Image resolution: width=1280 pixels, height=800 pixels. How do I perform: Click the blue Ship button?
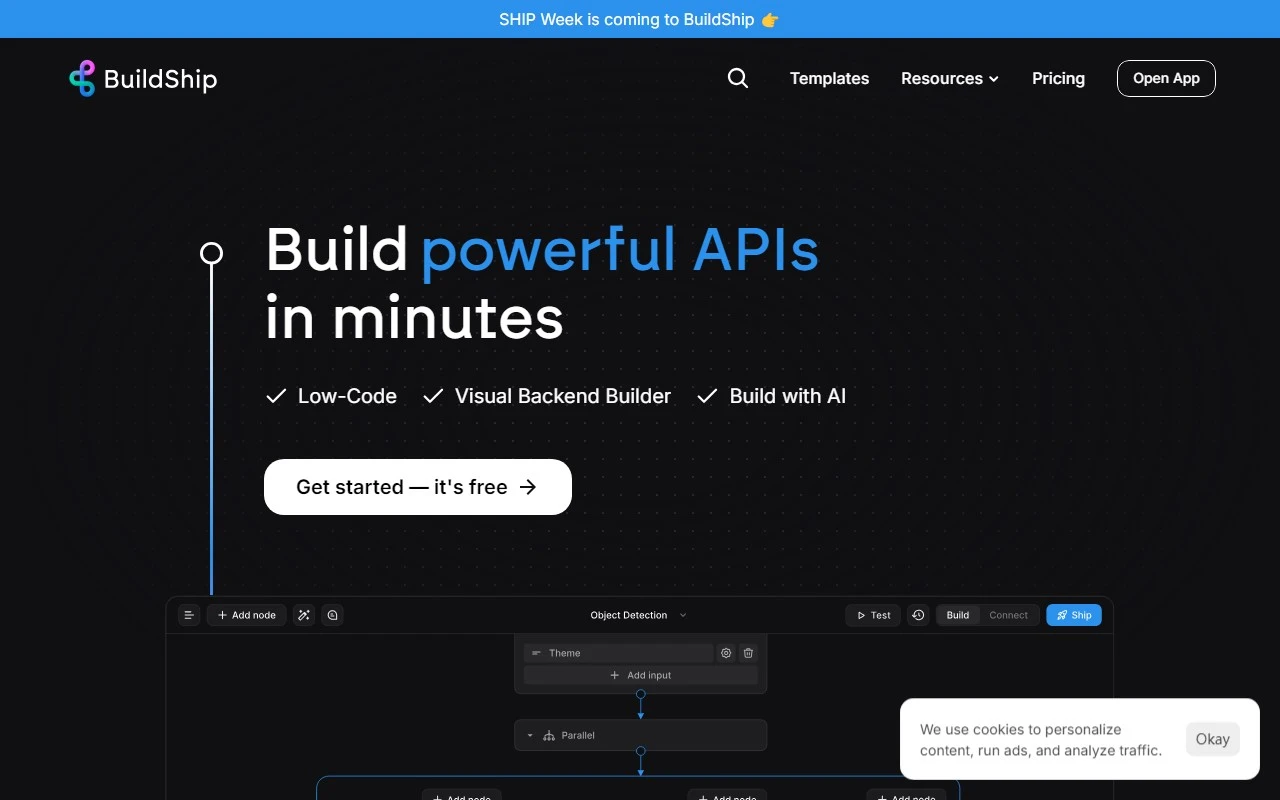click(1074, 615)
